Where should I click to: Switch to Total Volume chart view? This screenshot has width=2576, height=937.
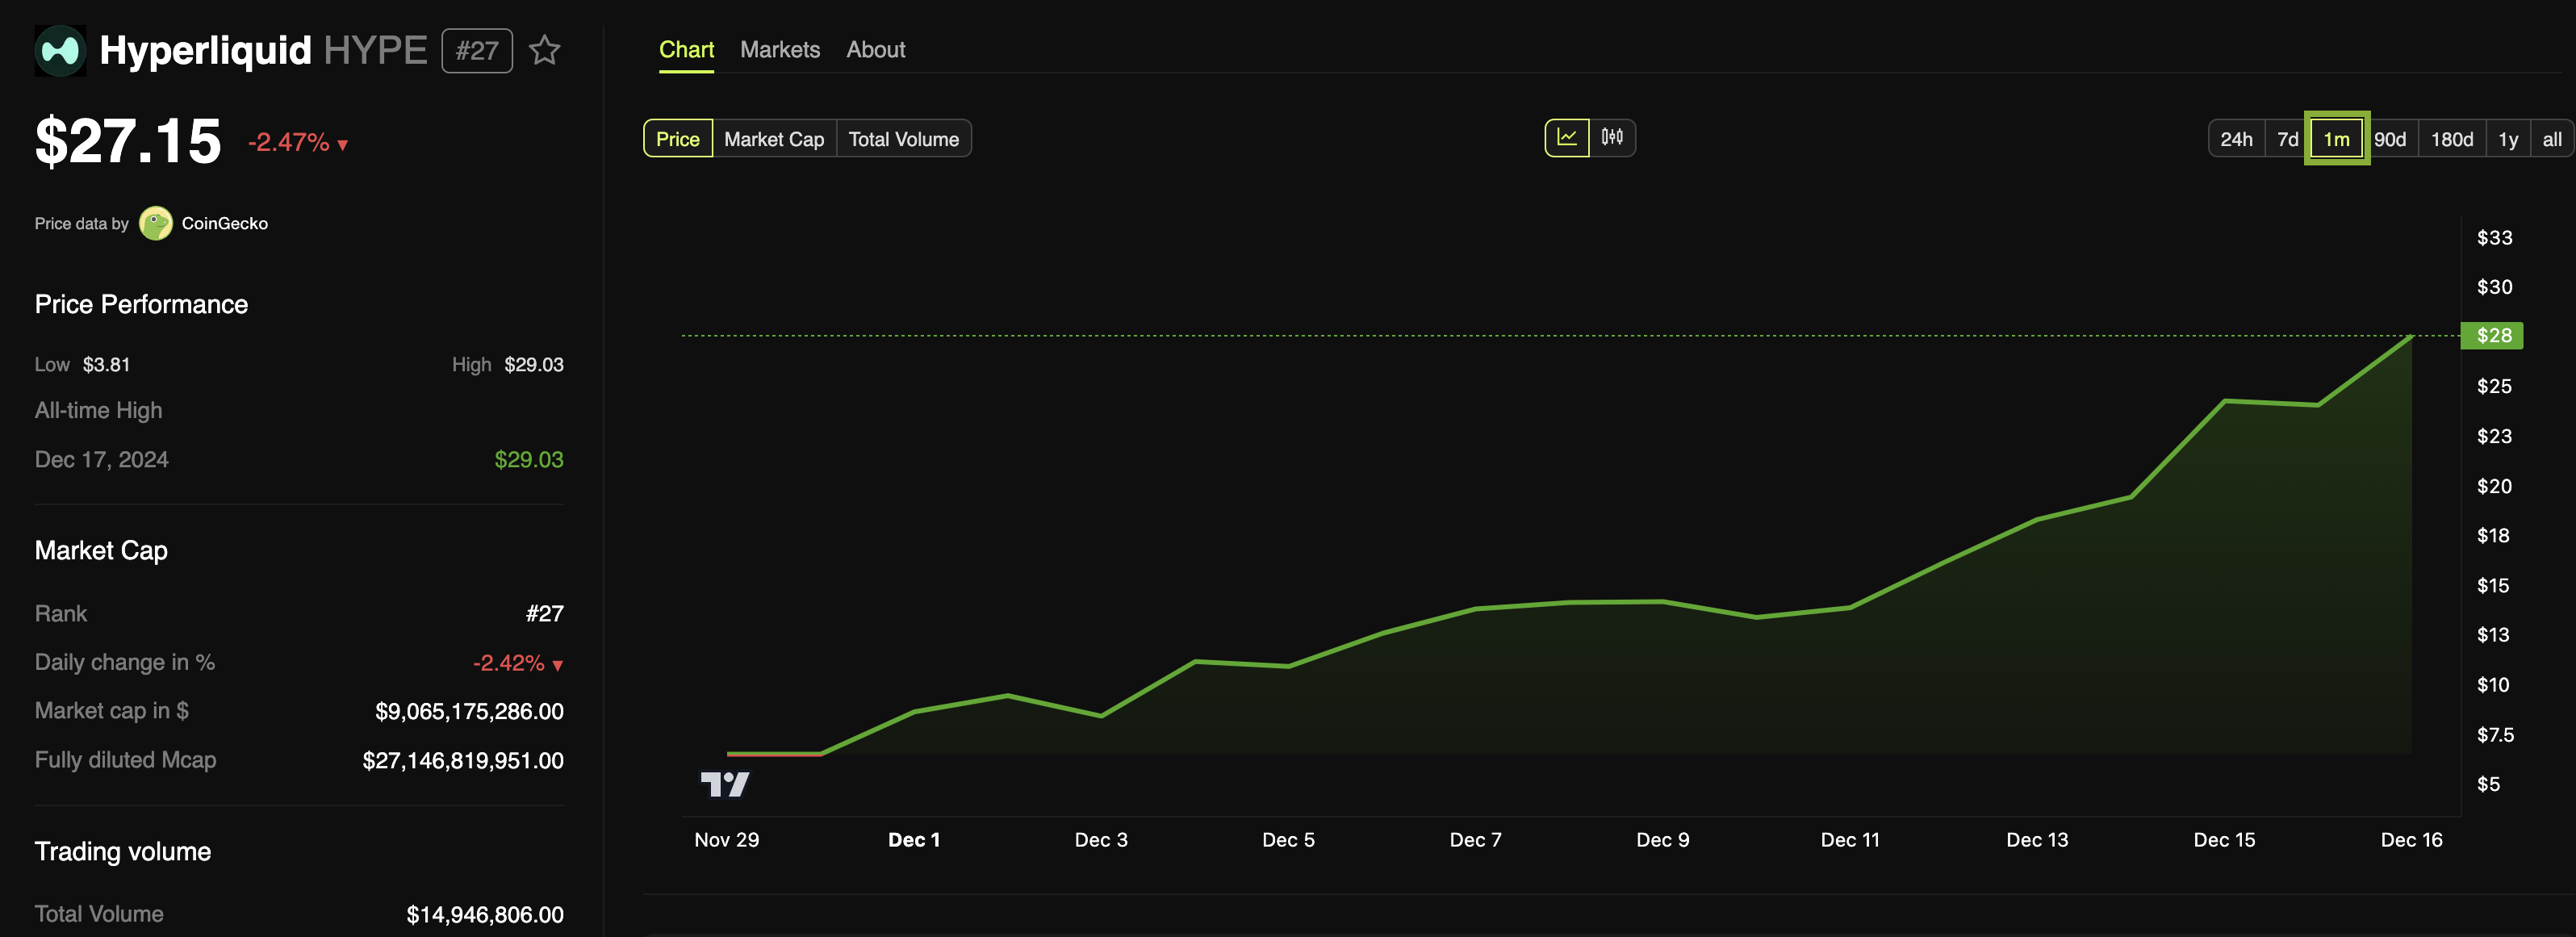click(x=904, y=138)
